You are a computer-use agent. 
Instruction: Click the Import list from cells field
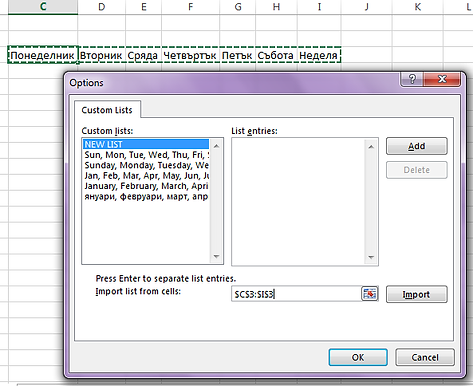(x=296, y=294)
